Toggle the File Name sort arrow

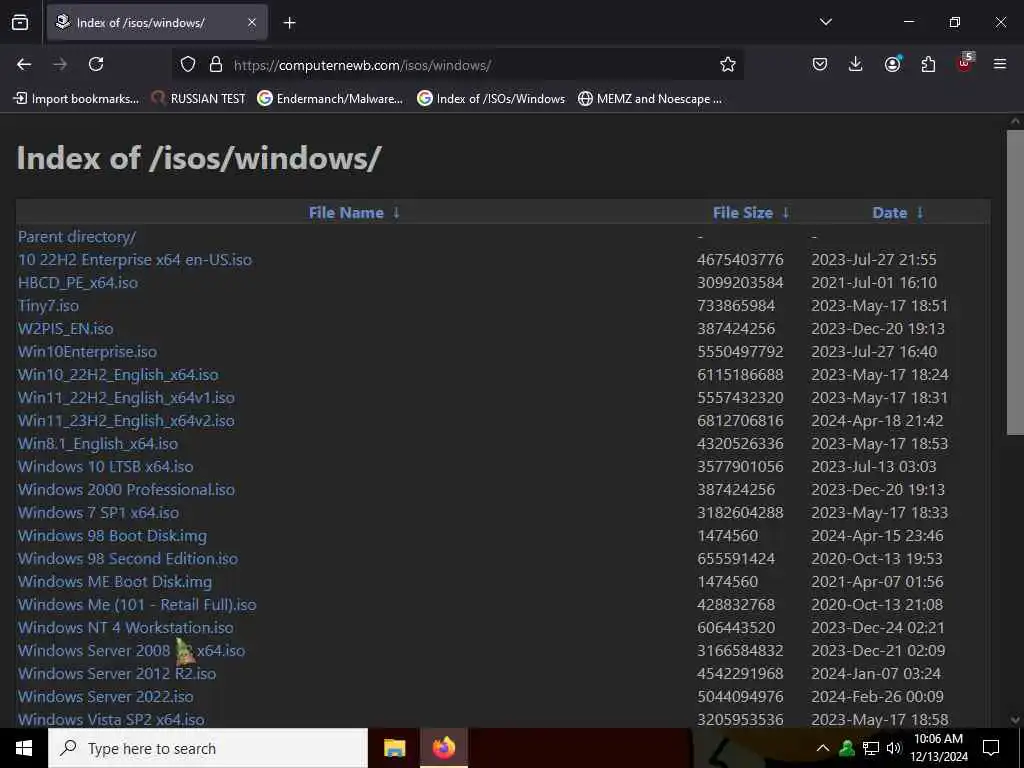396,213
